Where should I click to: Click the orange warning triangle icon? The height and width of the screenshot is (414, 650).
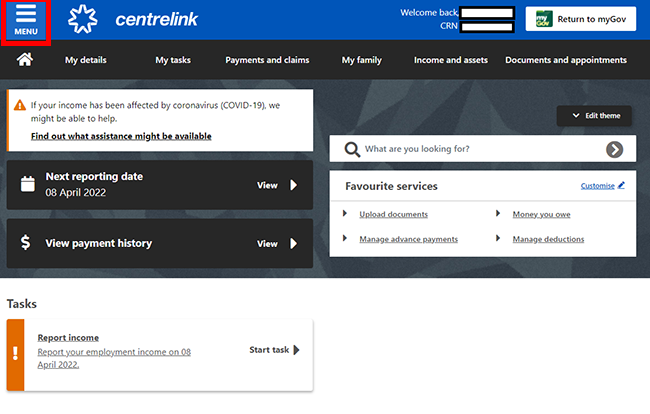(x=19, y=105)
